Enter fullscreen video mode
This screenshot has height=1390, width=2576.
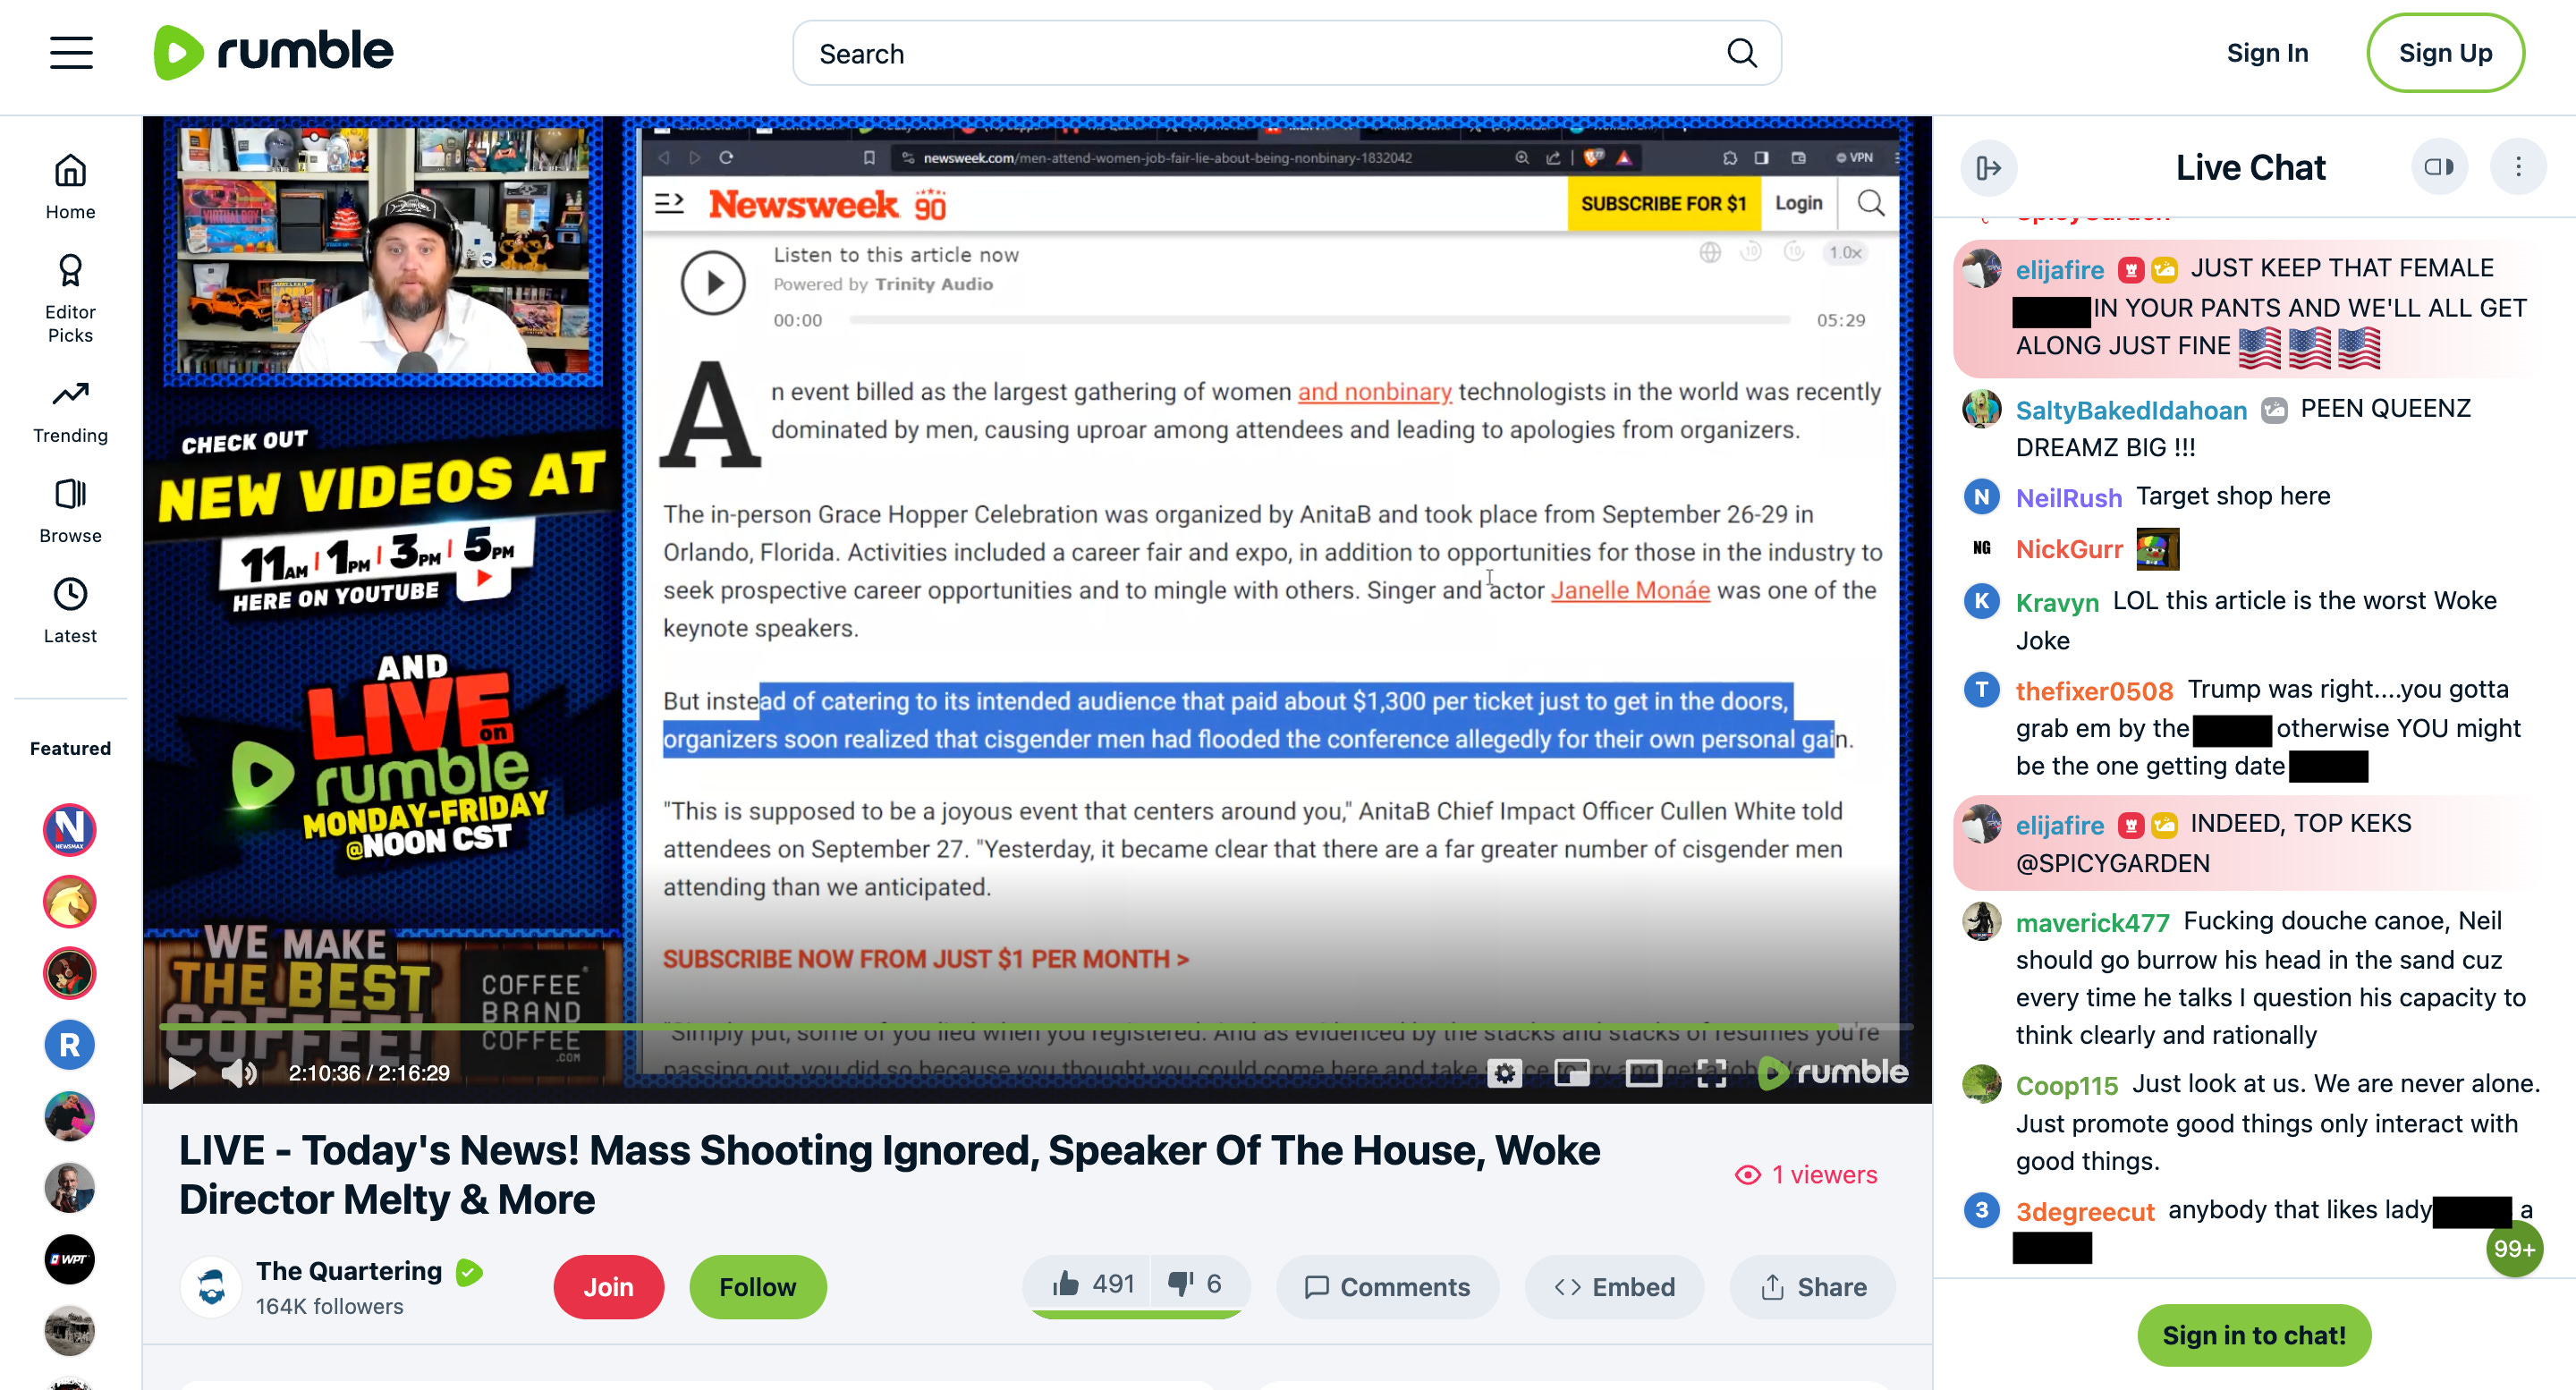pyautogui.click(x=1711, y=1073)
